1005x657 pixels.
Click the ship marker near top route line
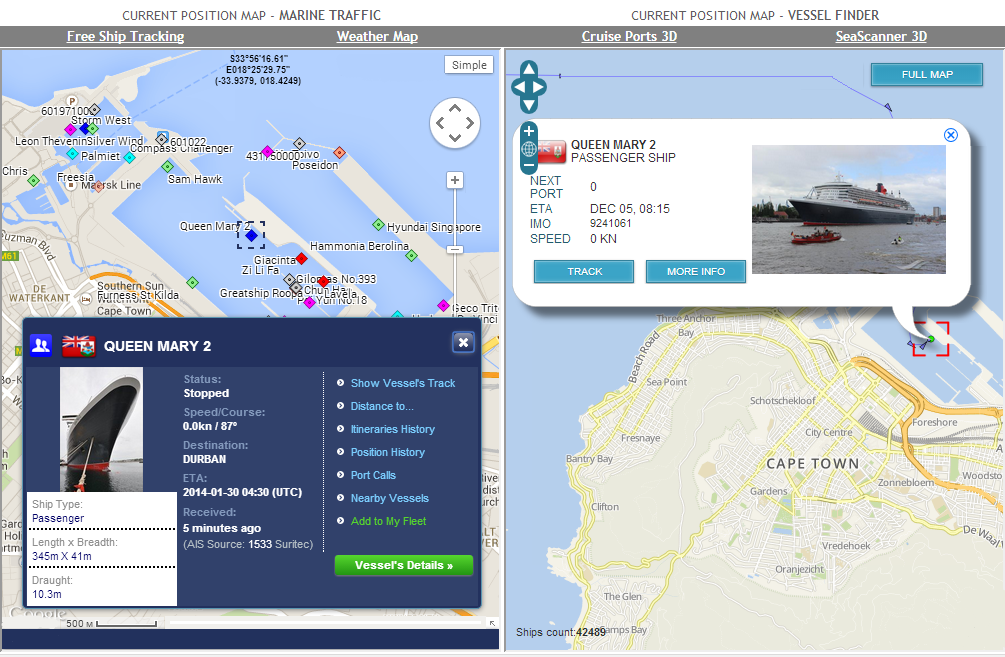(x=888, y=106)
